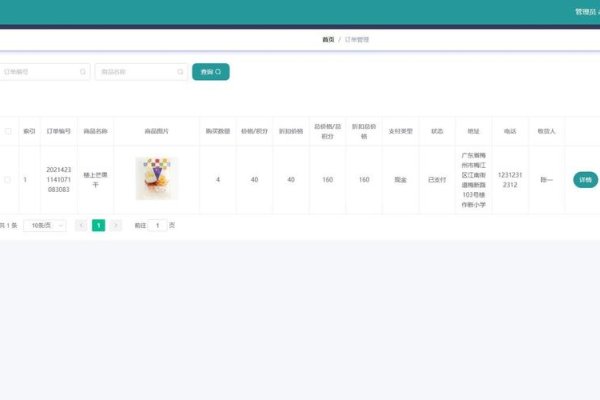Viewport: 600px width, 400px height.
Task: Click the details button for order 2021423
Action: pos(585,180)
